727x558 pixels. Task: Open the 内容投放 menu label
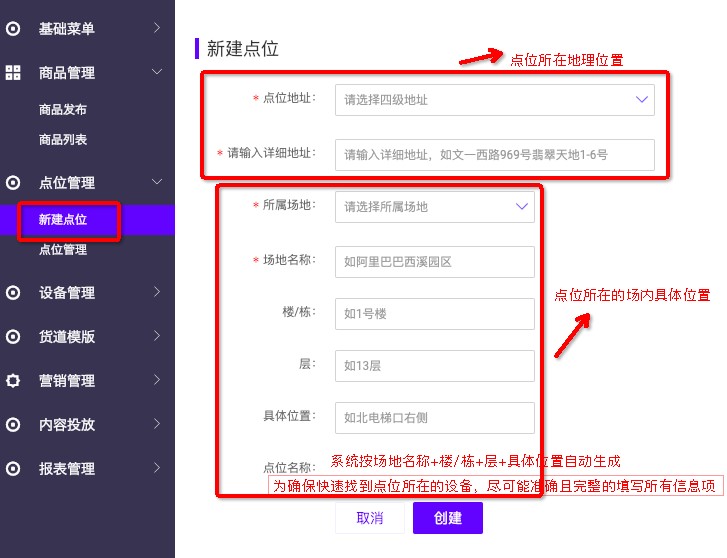coord(67,424)
